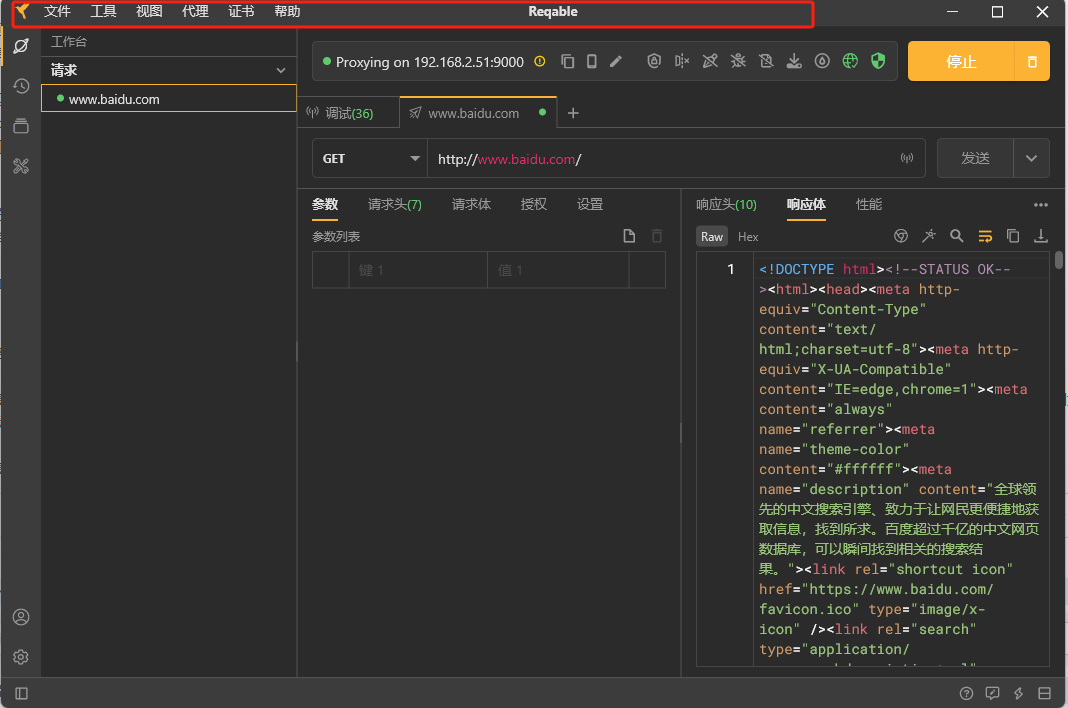Viewport: 1068px width, 708px height.
Task: Open the 视图 menu
Action: coord(149,12)
